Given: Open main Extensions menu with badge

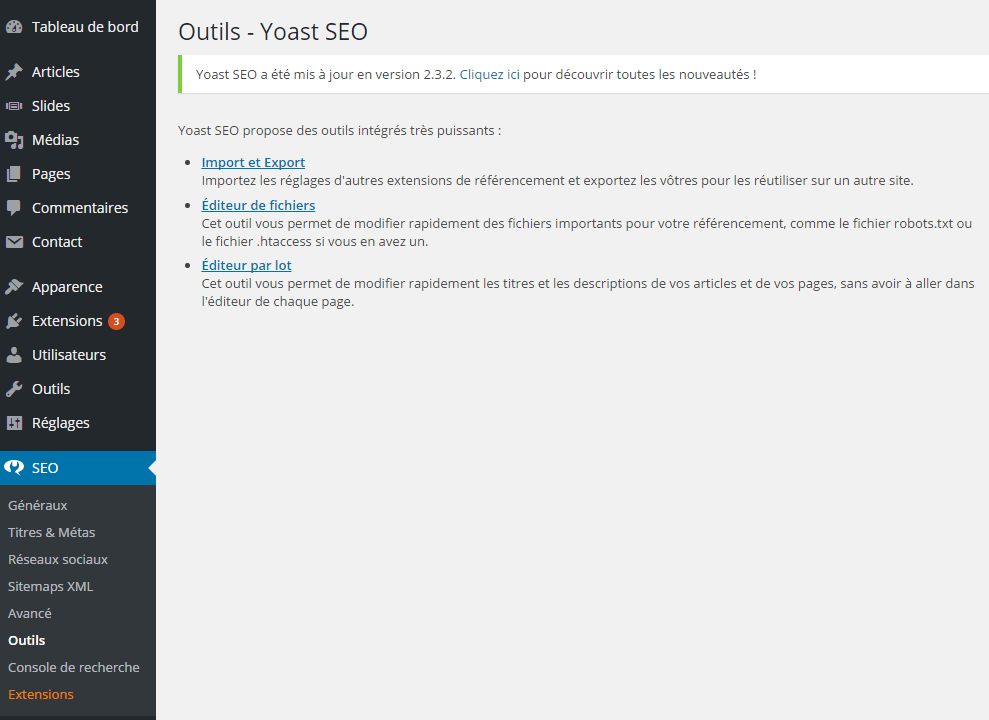Looking at the screenshot, I should (78, 321).
